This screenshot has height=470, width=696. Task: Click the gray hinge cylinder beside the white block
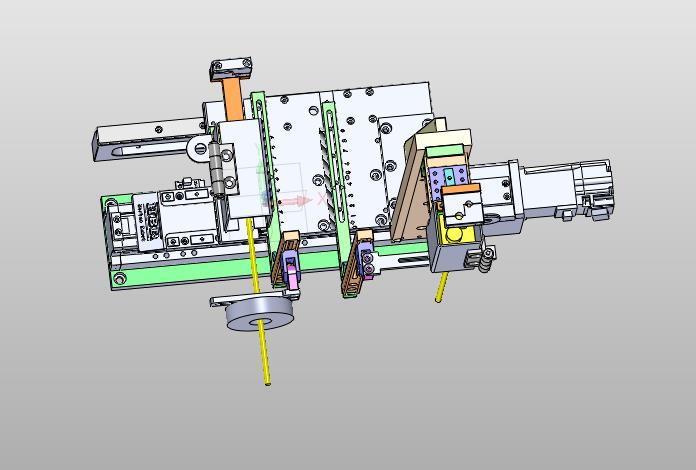pyautogui.click(x=215, y=169)
